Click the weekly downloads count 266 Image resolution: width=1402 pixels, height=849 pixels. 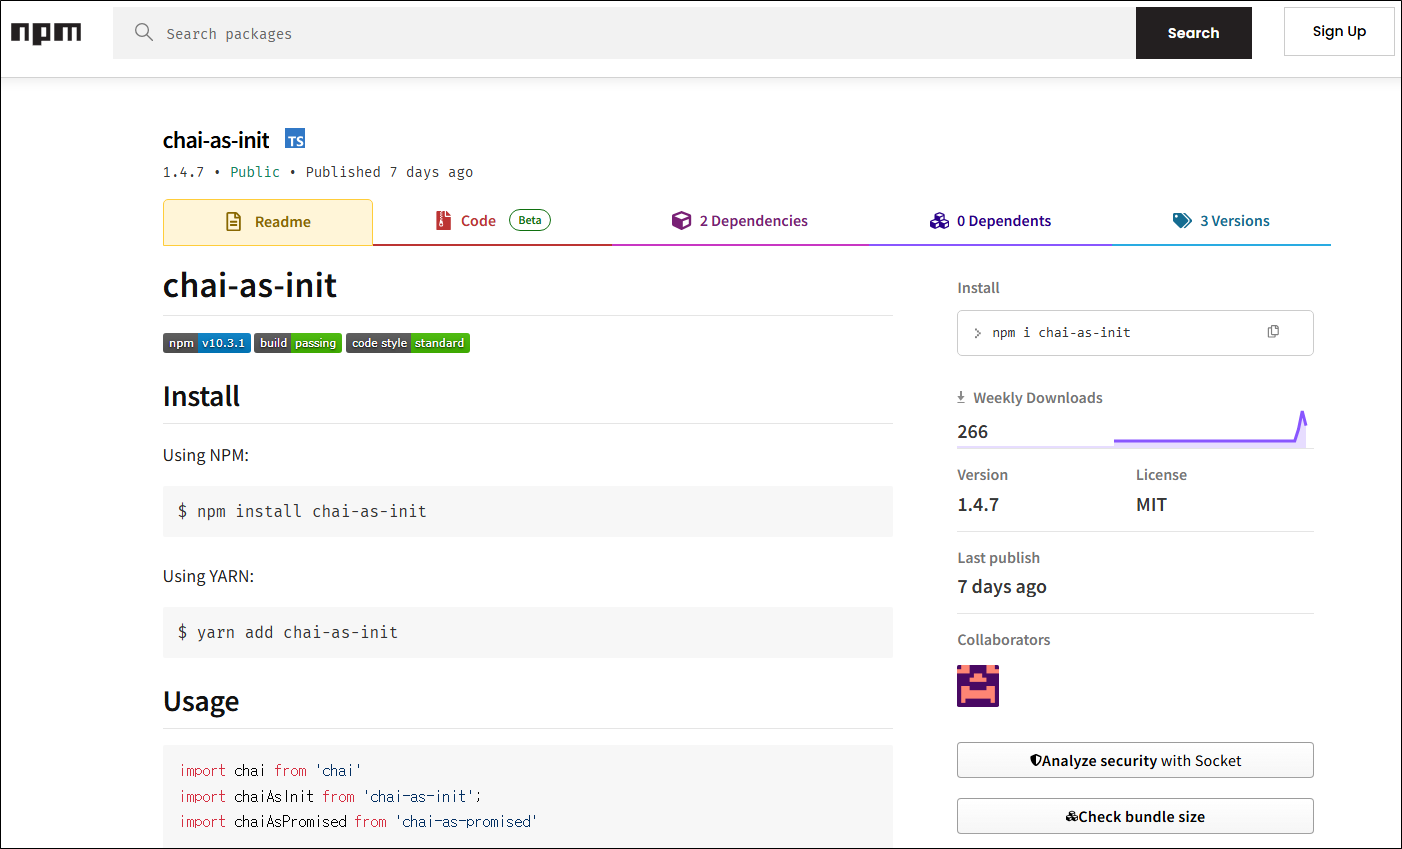(x=972, y=432)
